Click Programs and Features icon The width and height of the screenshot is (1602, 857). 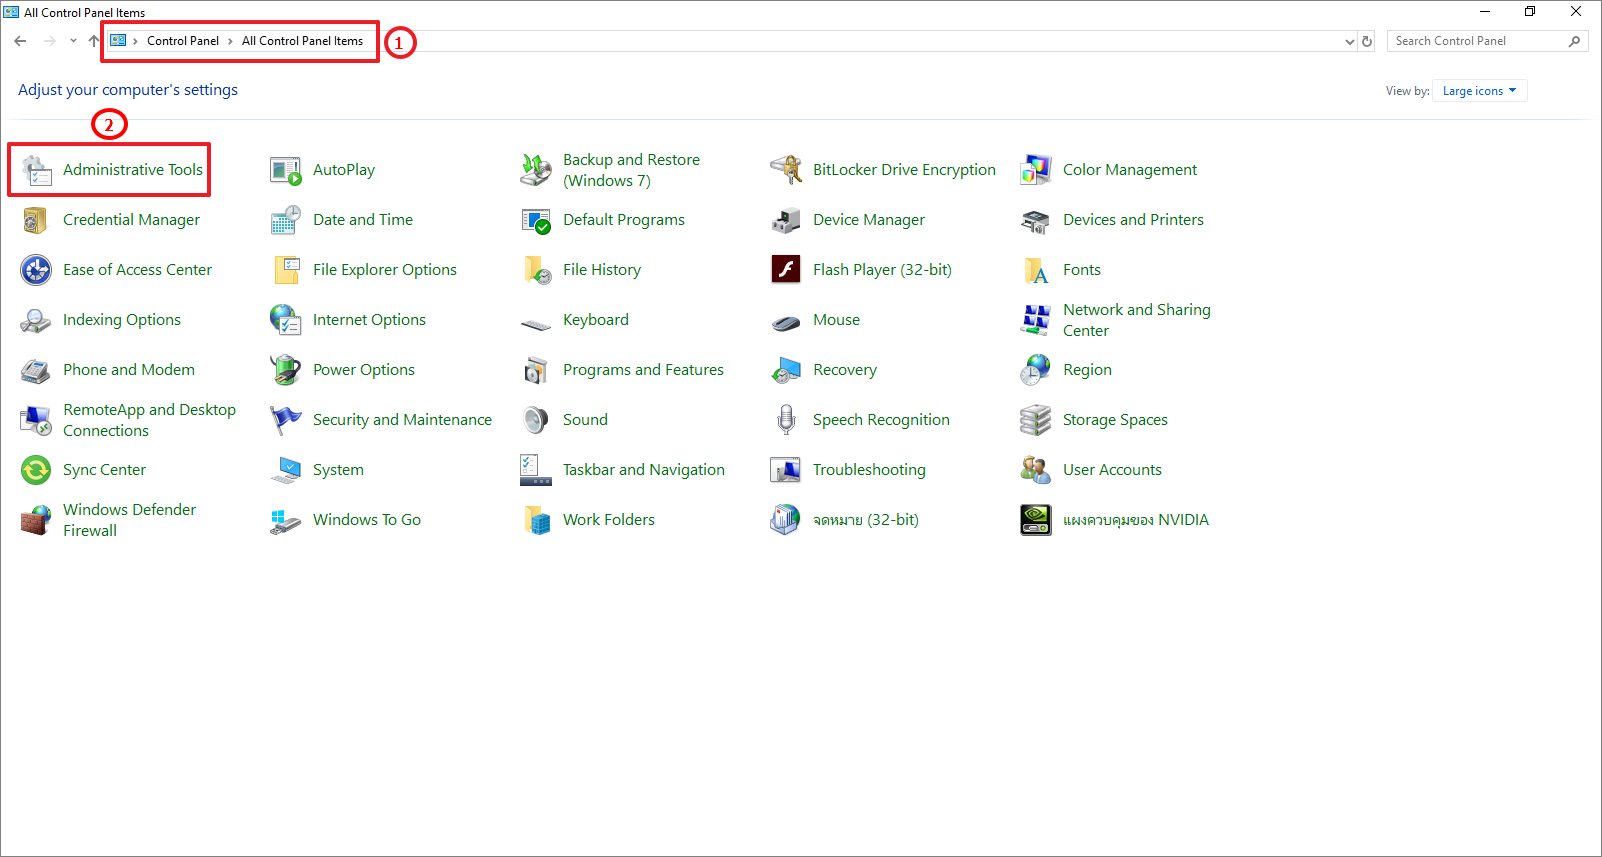[x=536, y=370]
